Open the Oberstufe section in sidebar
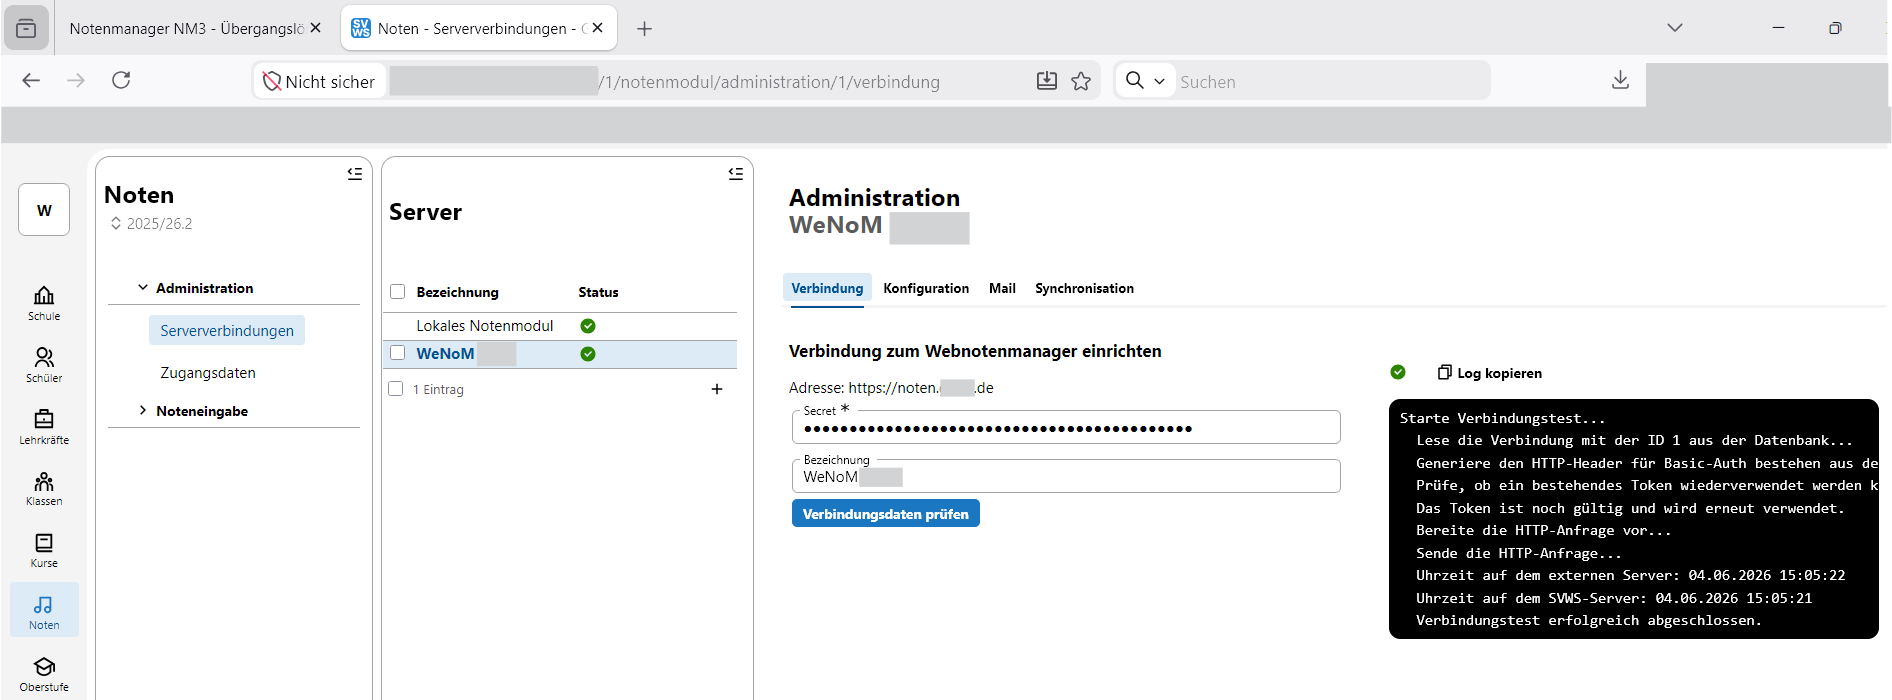 pos(44,675)
